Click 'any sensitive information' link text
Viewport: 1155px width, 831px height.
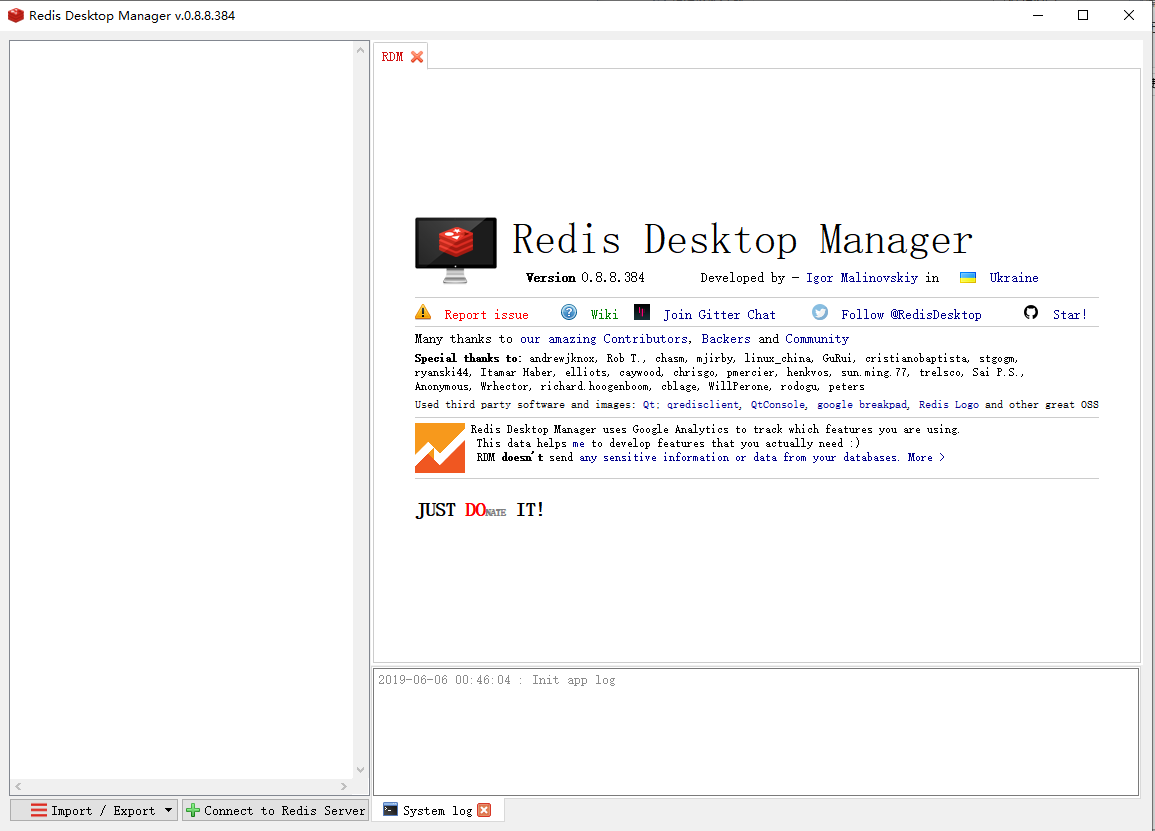click(x=653, y=457)
